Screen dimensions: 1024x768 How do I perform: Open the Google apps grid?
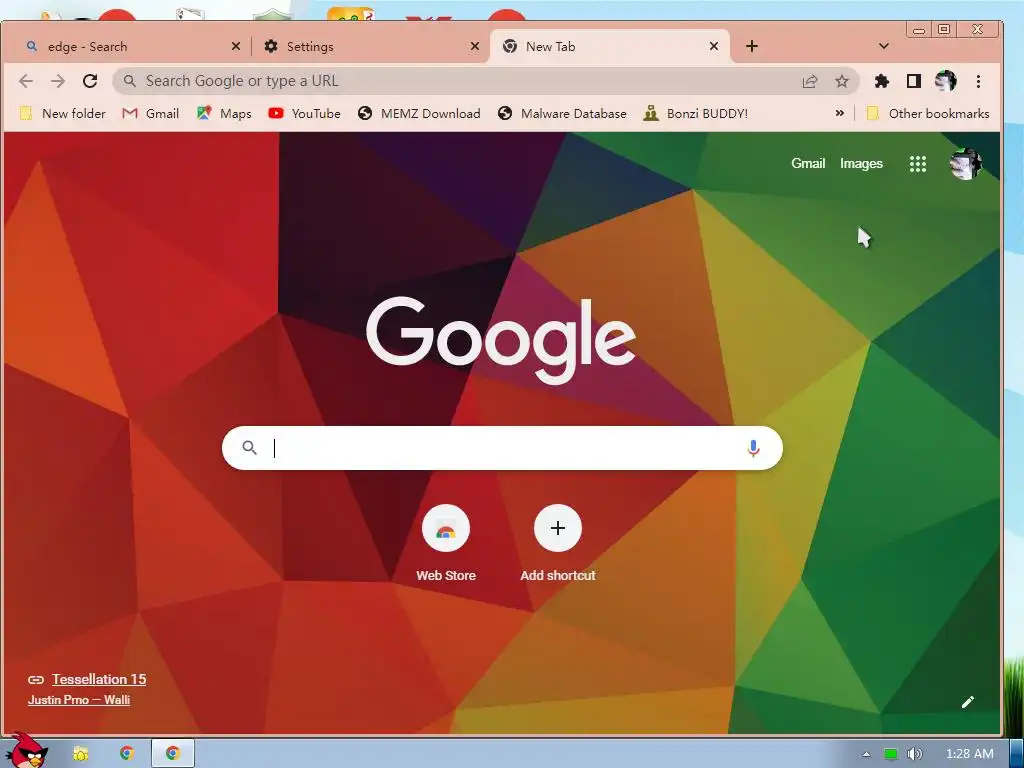coord(918,164)
